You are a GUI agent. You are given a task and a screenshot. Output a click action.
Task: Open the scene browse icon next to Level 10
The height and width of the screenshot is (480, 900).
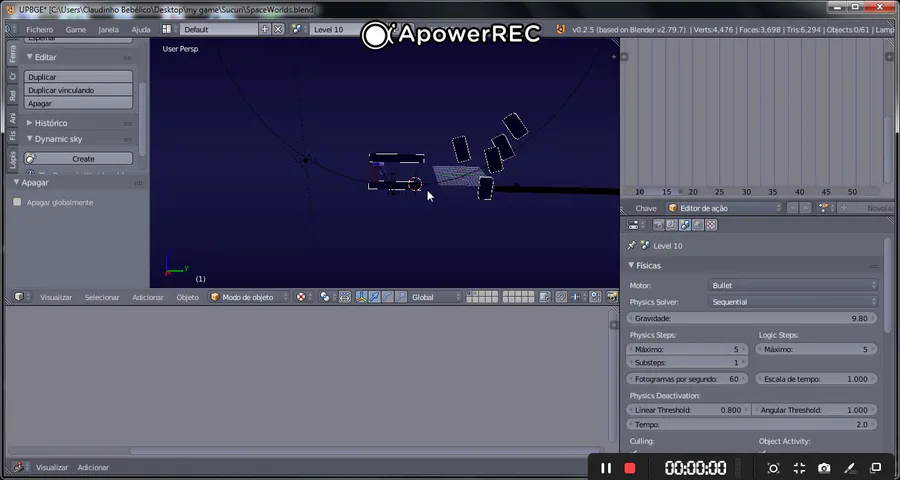(x=299, y=29)
